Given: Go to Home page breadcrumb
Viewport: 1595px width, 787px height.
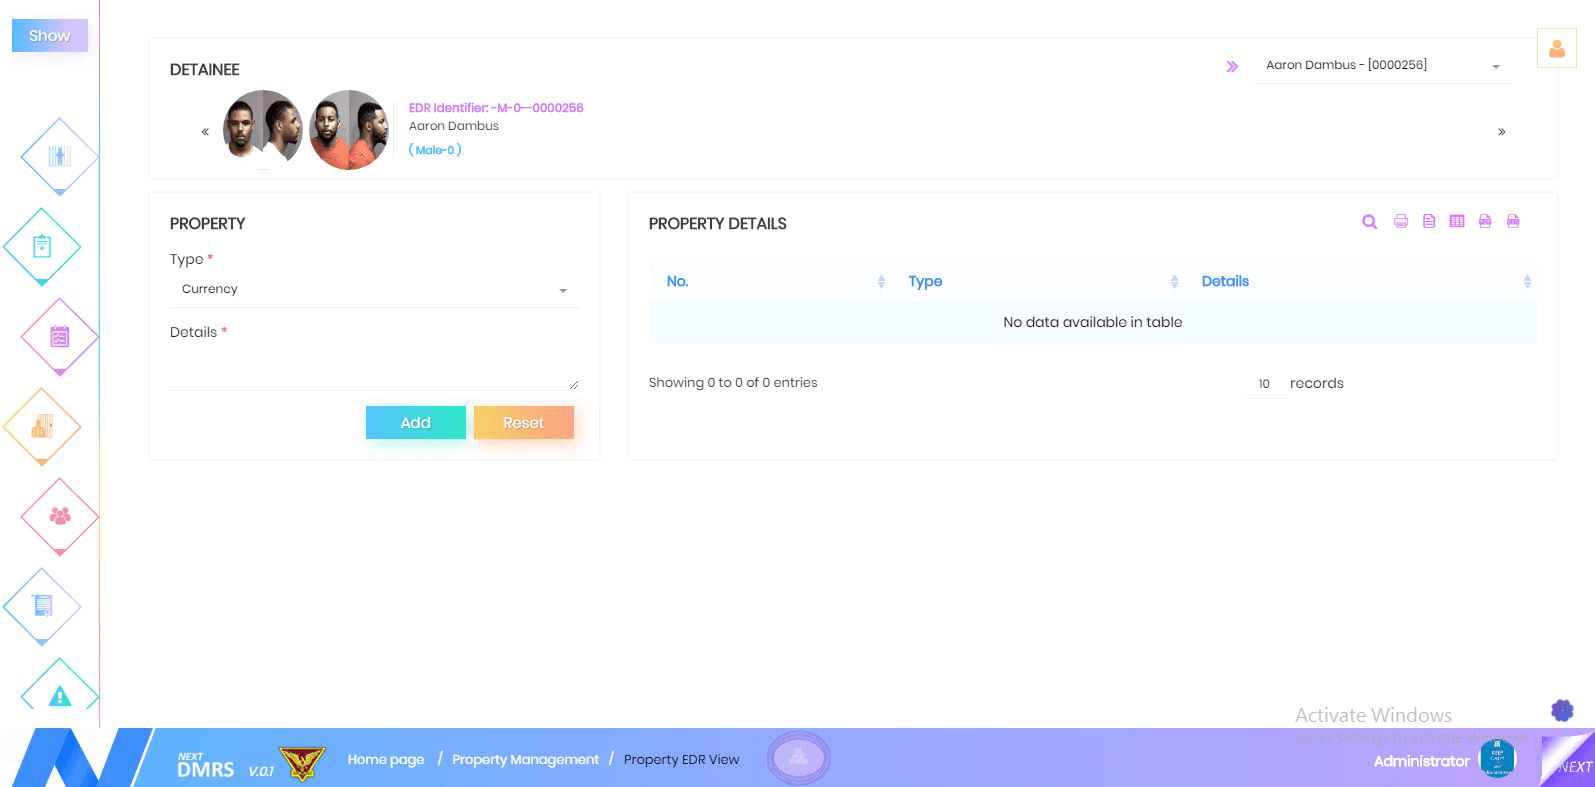Looking at the screenshot, I should click(385, 760).
